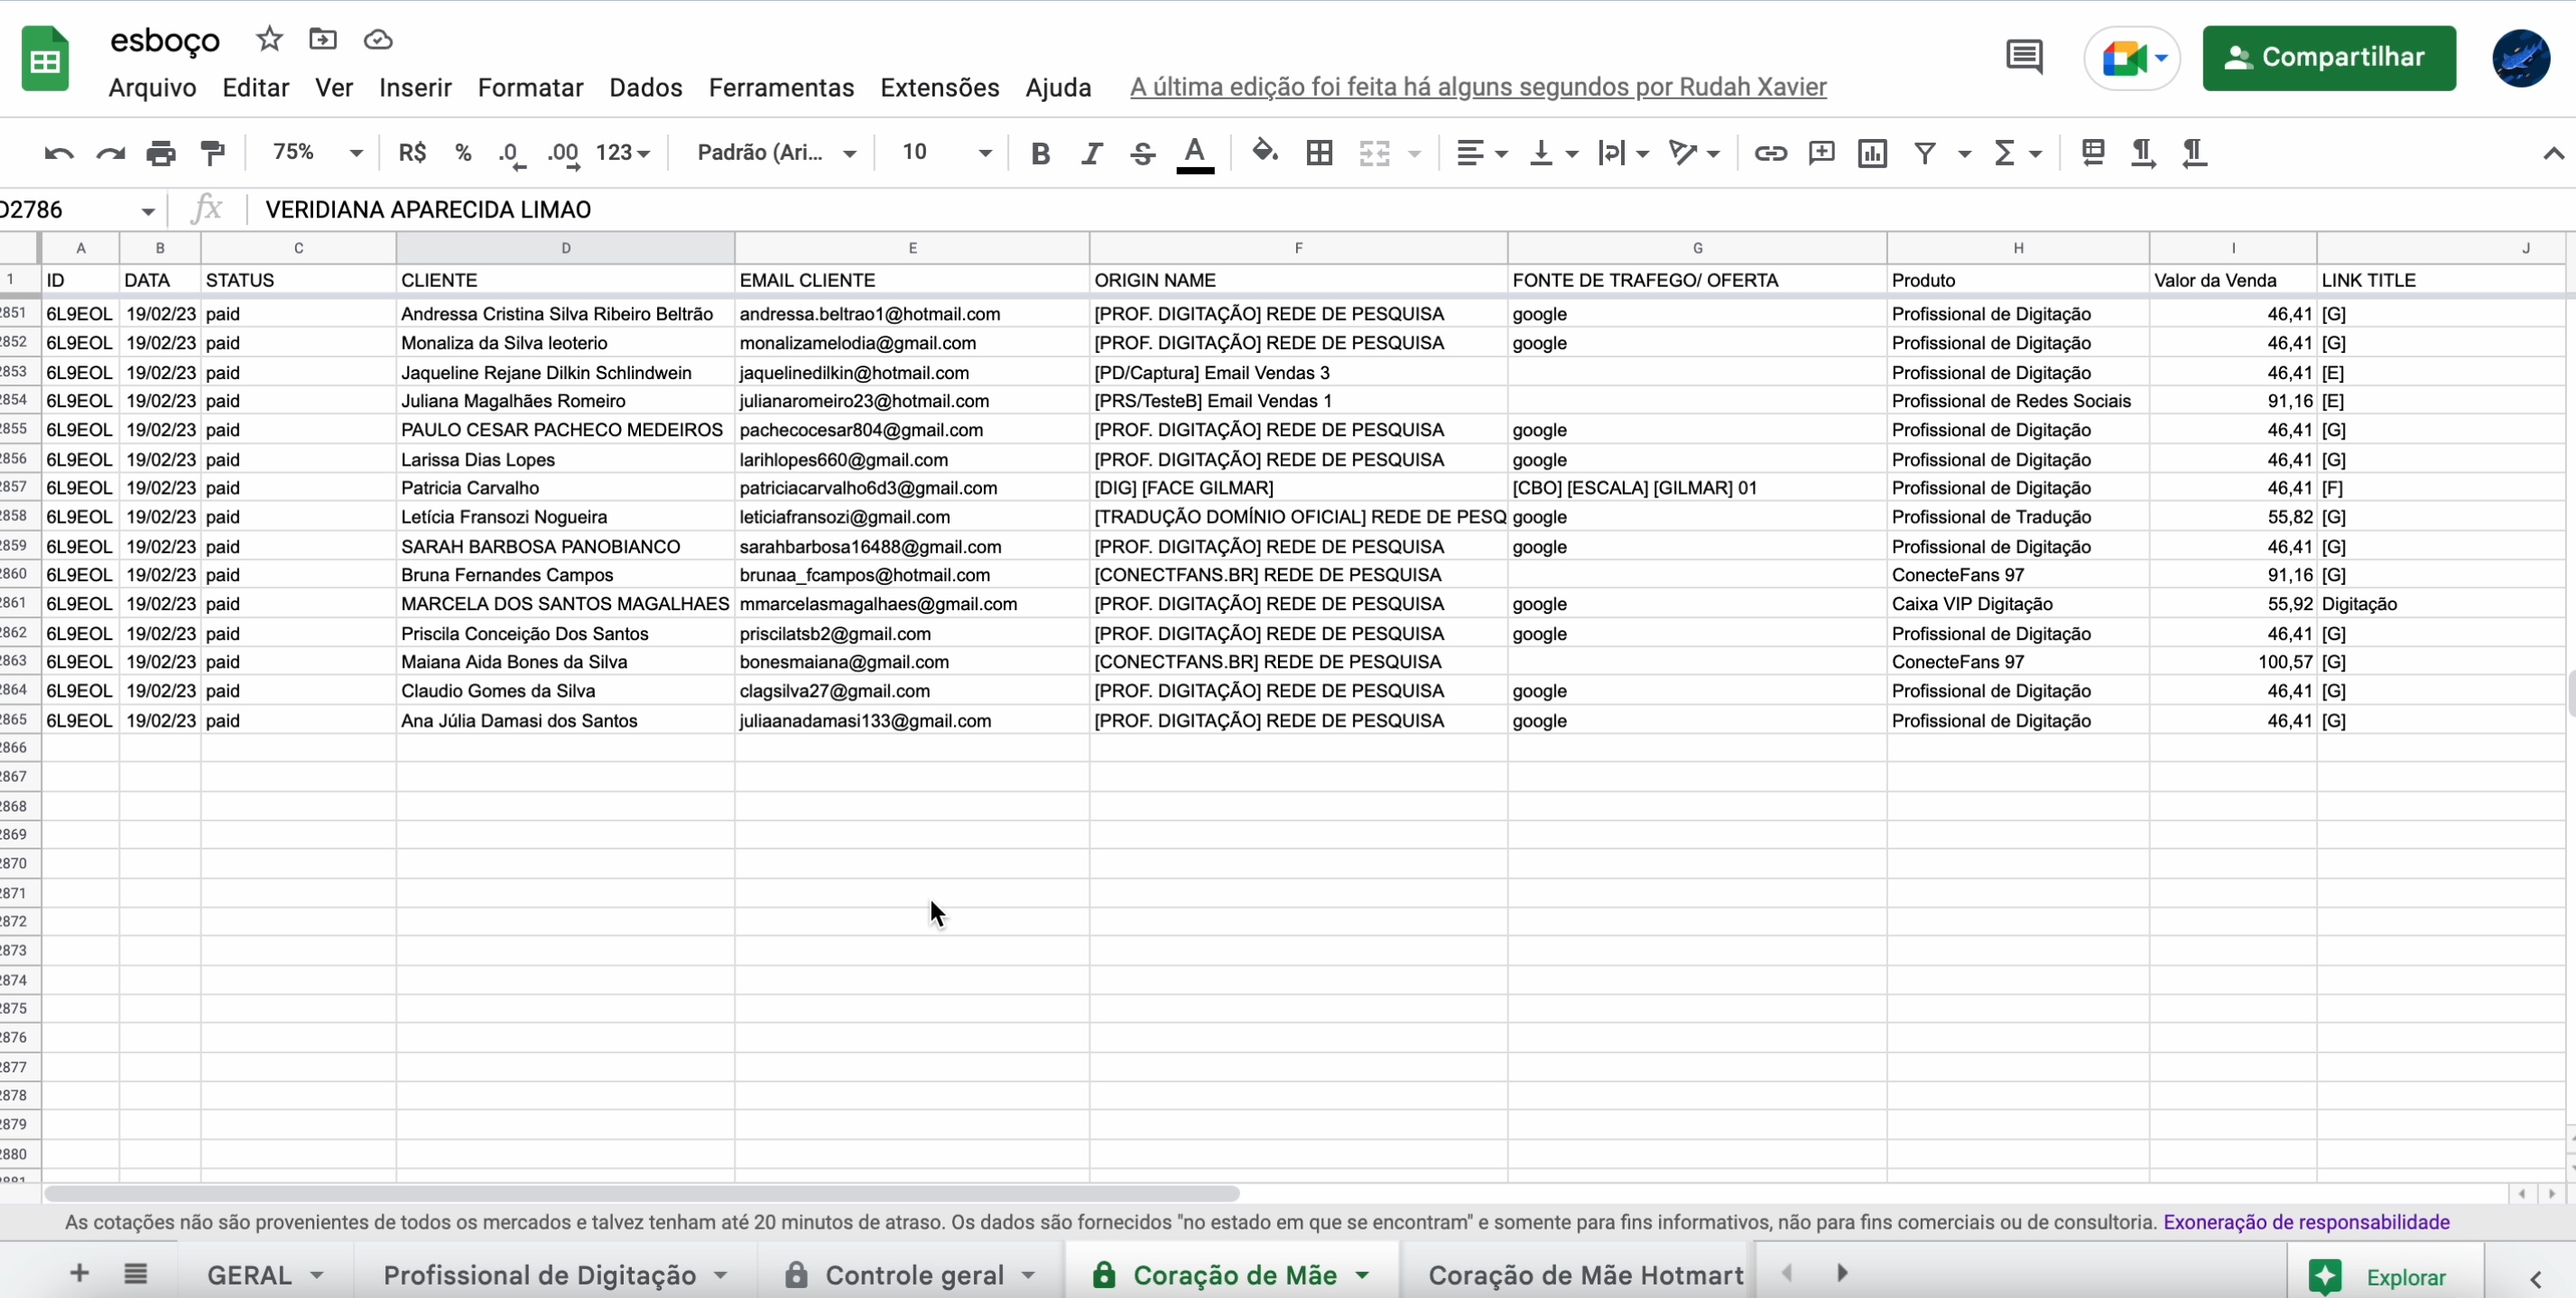This screenshot has height=1298, width=2576.
Task: Insert link with chain icon
Action: 1770,153
